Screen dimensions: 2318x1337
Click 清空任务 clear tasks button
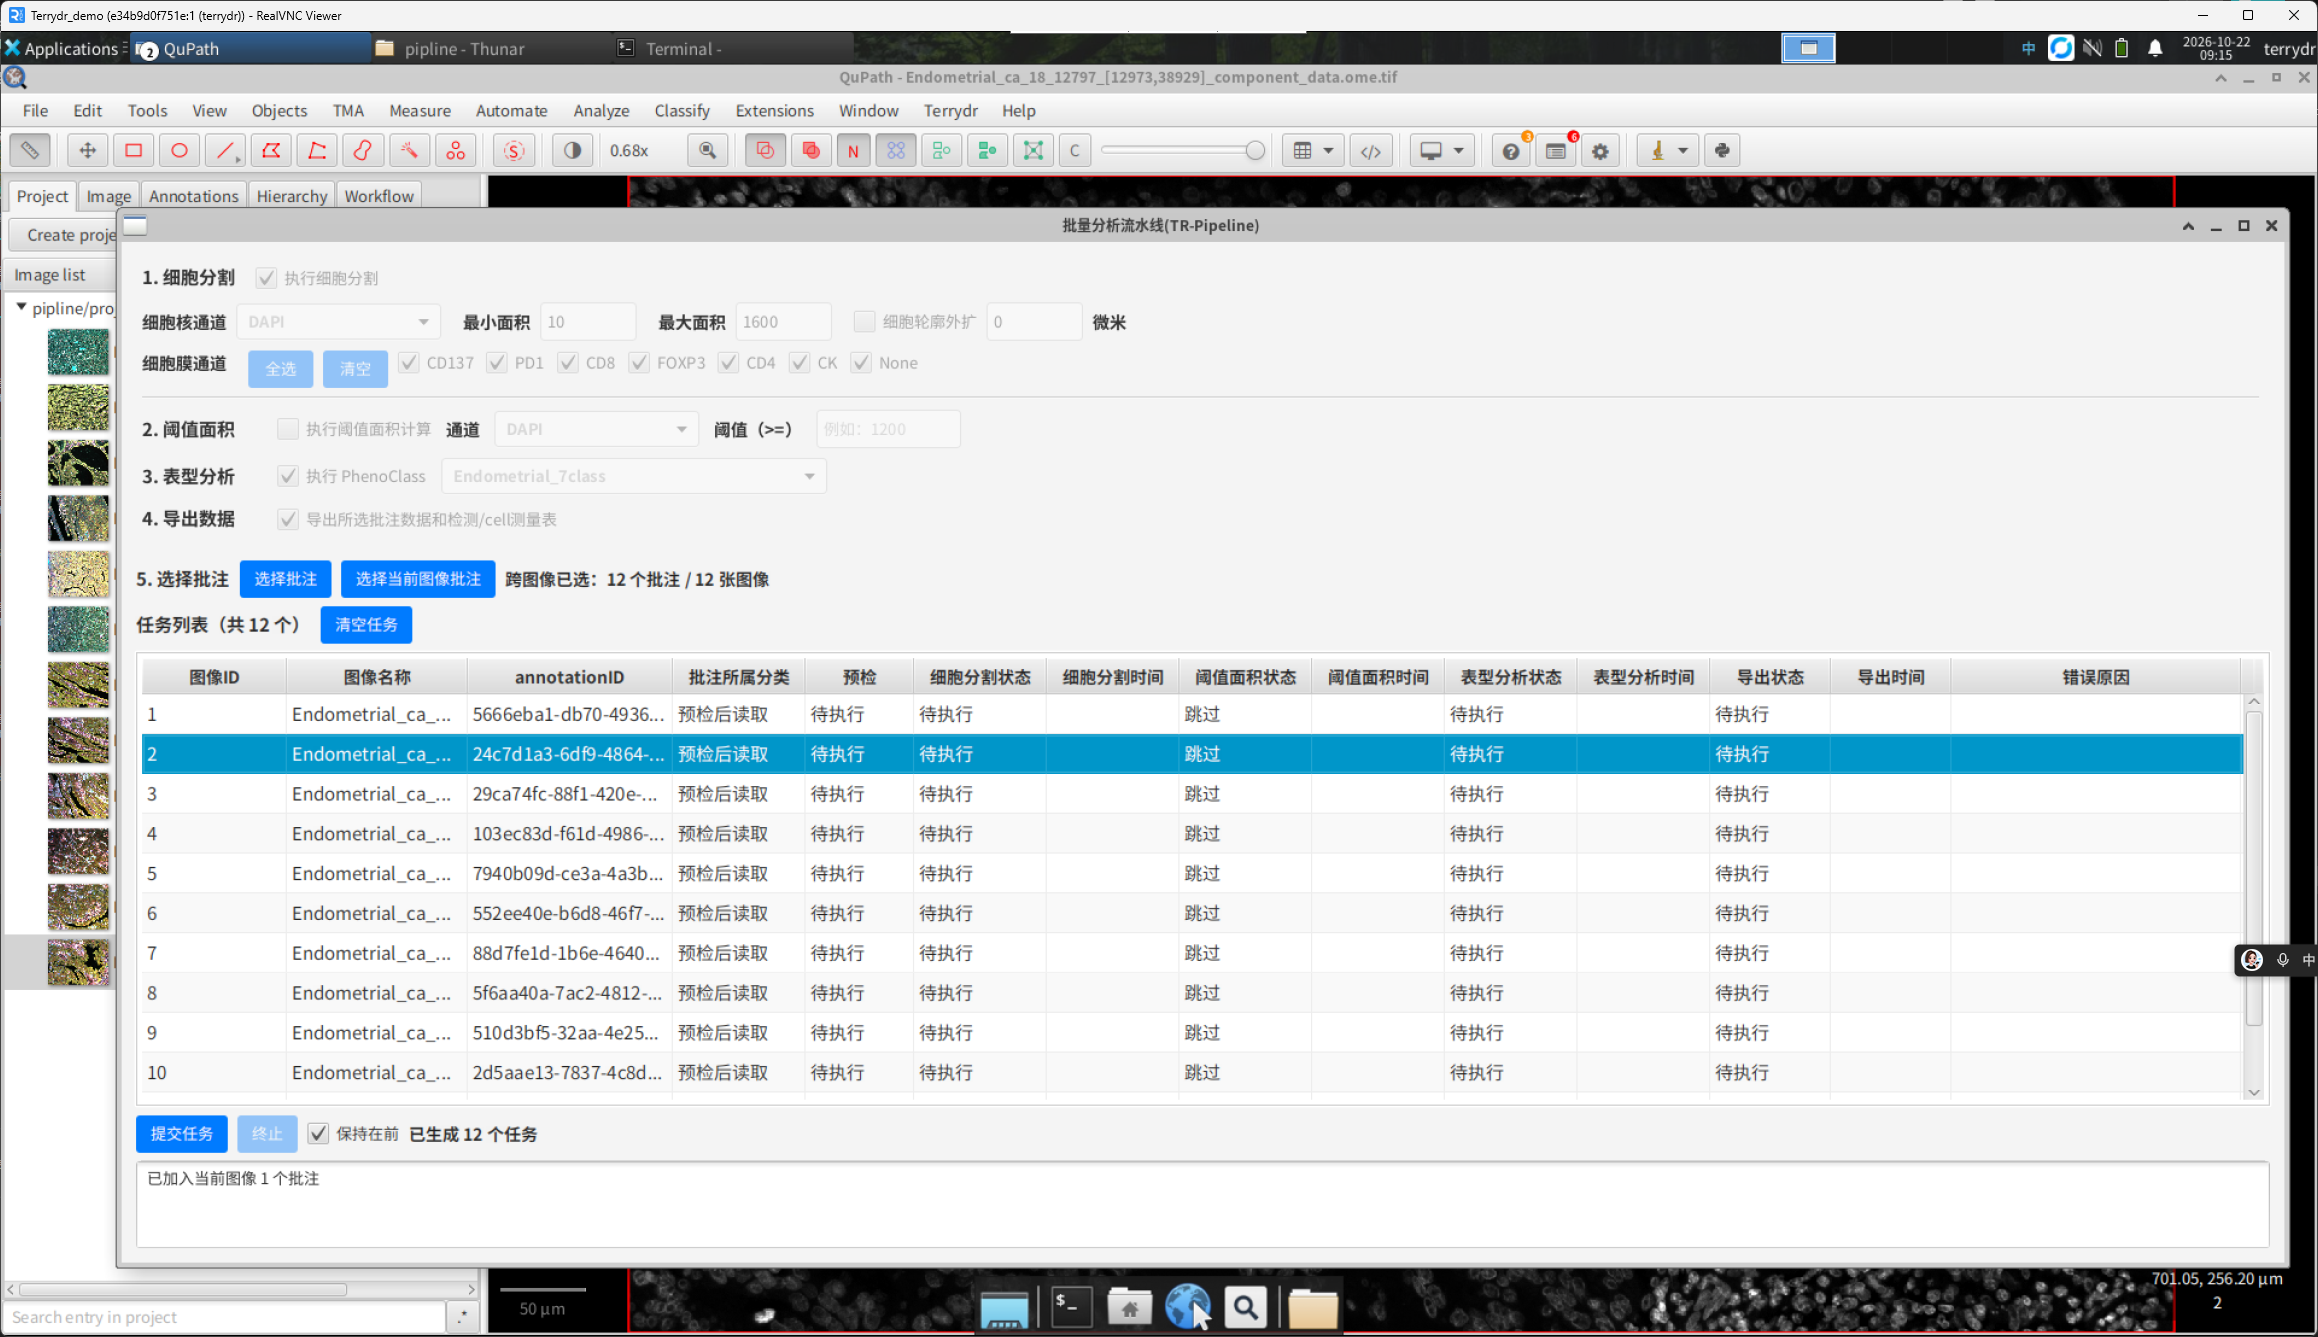click(x=366, y=624)
